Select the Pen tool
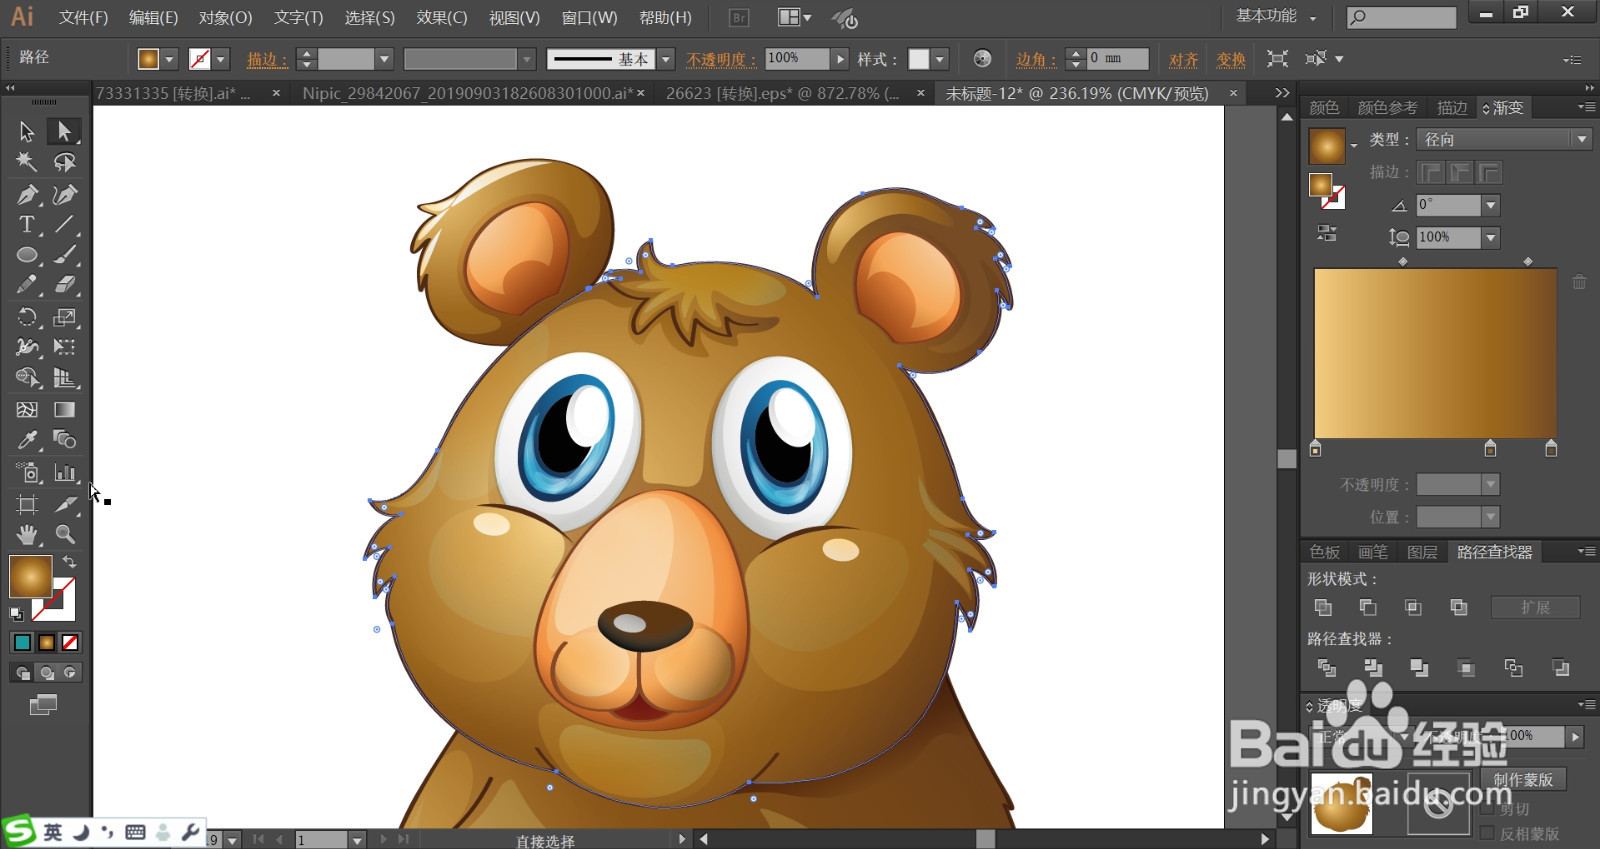Screen dimensions: 1600x849 27,194
